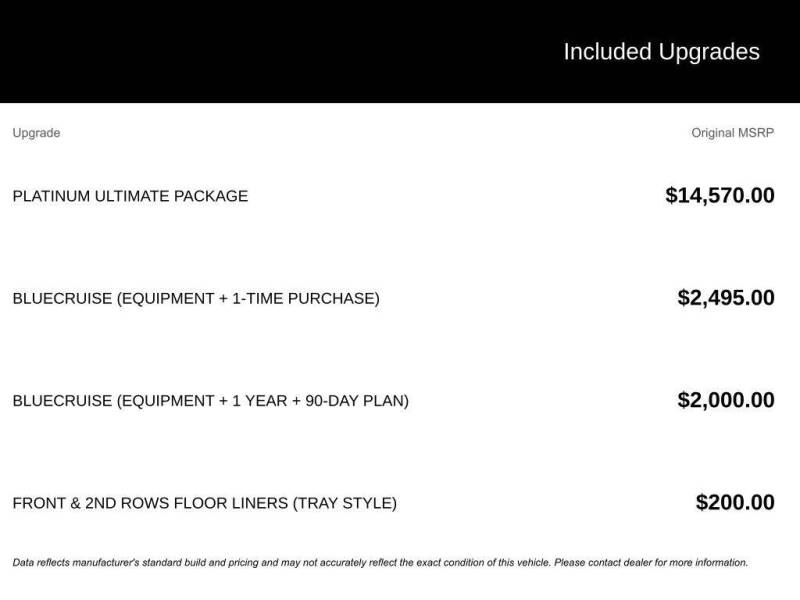Click the 1-TIME PURCHASE text

point(306,298)
